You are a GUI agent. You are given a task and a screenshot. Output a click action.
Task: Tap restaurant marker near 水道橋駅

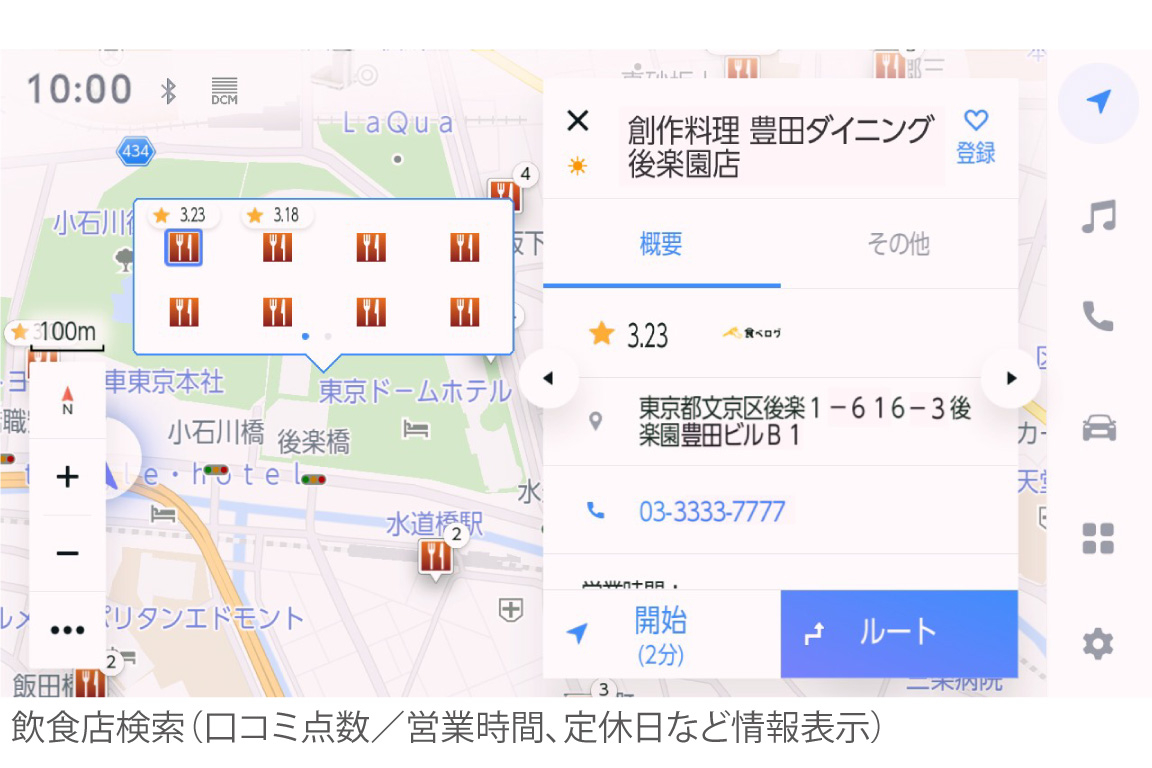point(436,558)
